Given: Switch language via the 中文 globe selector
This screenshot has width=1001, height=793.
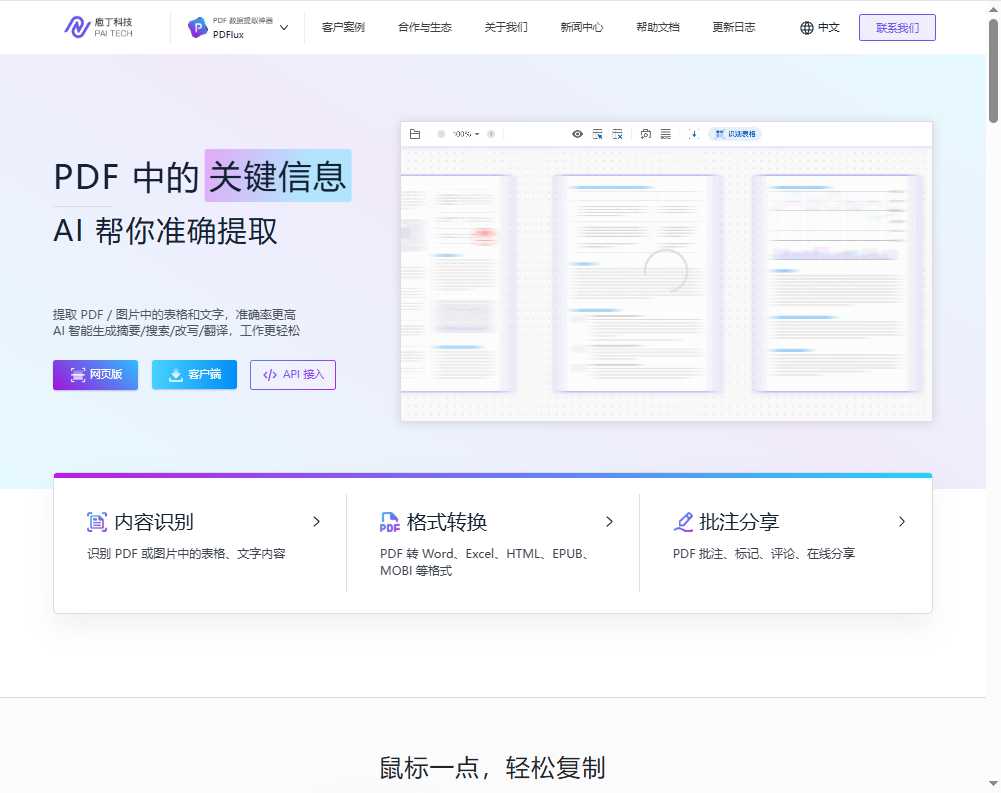Looking at the screenshot, I should click(820, 27).
